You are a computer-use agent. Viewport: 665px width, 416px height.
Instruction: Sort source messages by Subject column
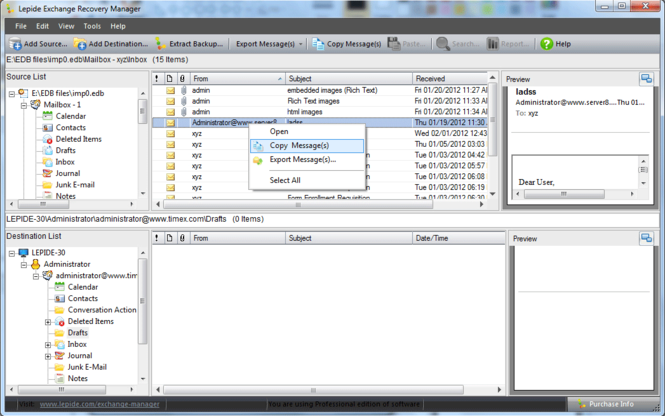pos(349,79)
